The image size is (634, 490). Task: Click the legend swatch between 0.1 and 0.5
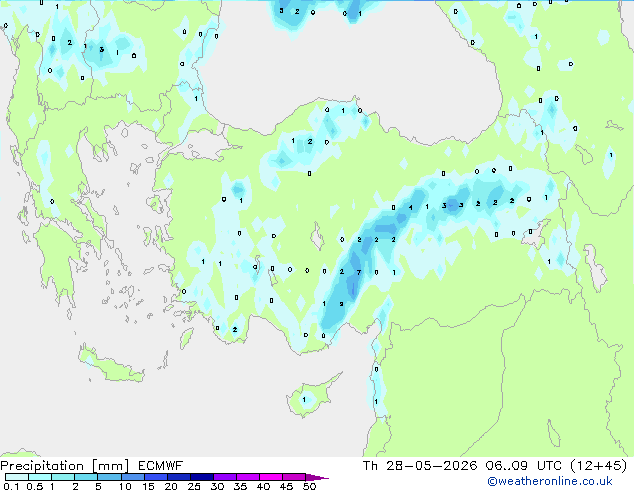pos(17,477)
